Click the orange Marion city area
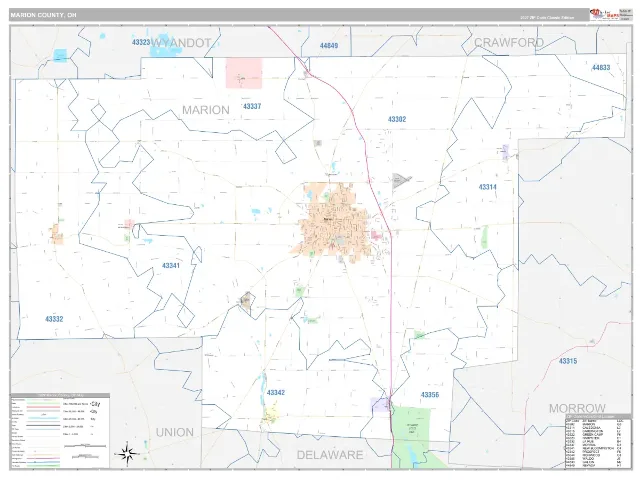 click(x=334, y=221)
